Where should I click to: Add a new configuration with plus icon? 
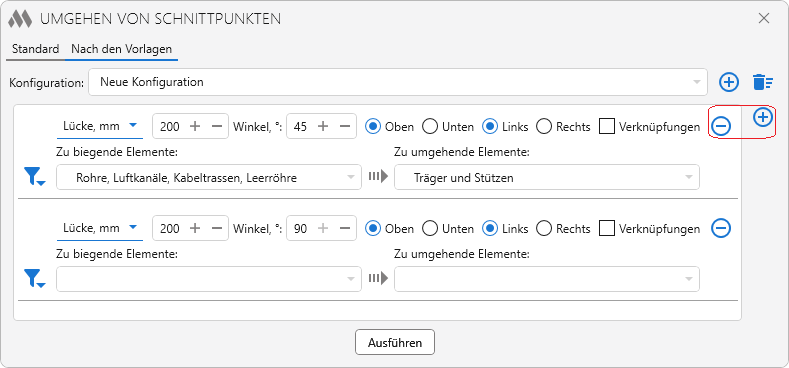pos(729,82)
